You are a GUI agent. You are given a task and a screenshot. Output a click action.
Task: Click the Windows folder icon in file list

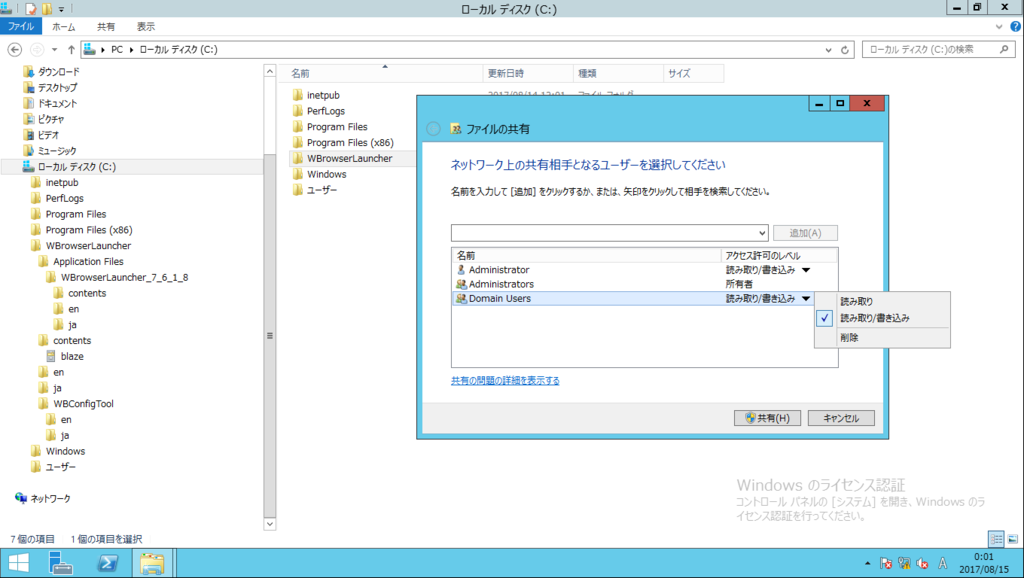point(298,174)
